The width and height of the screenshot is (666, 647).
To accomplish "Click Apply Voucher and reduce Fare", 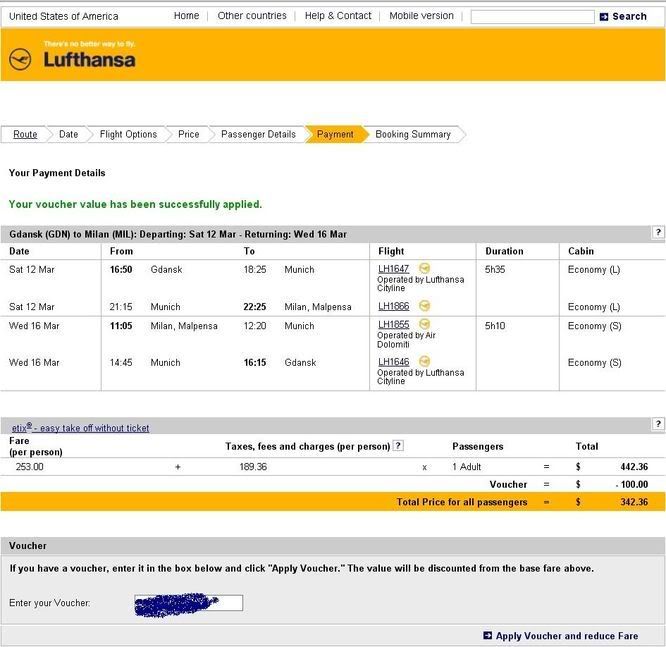I will tap(567, 636).
